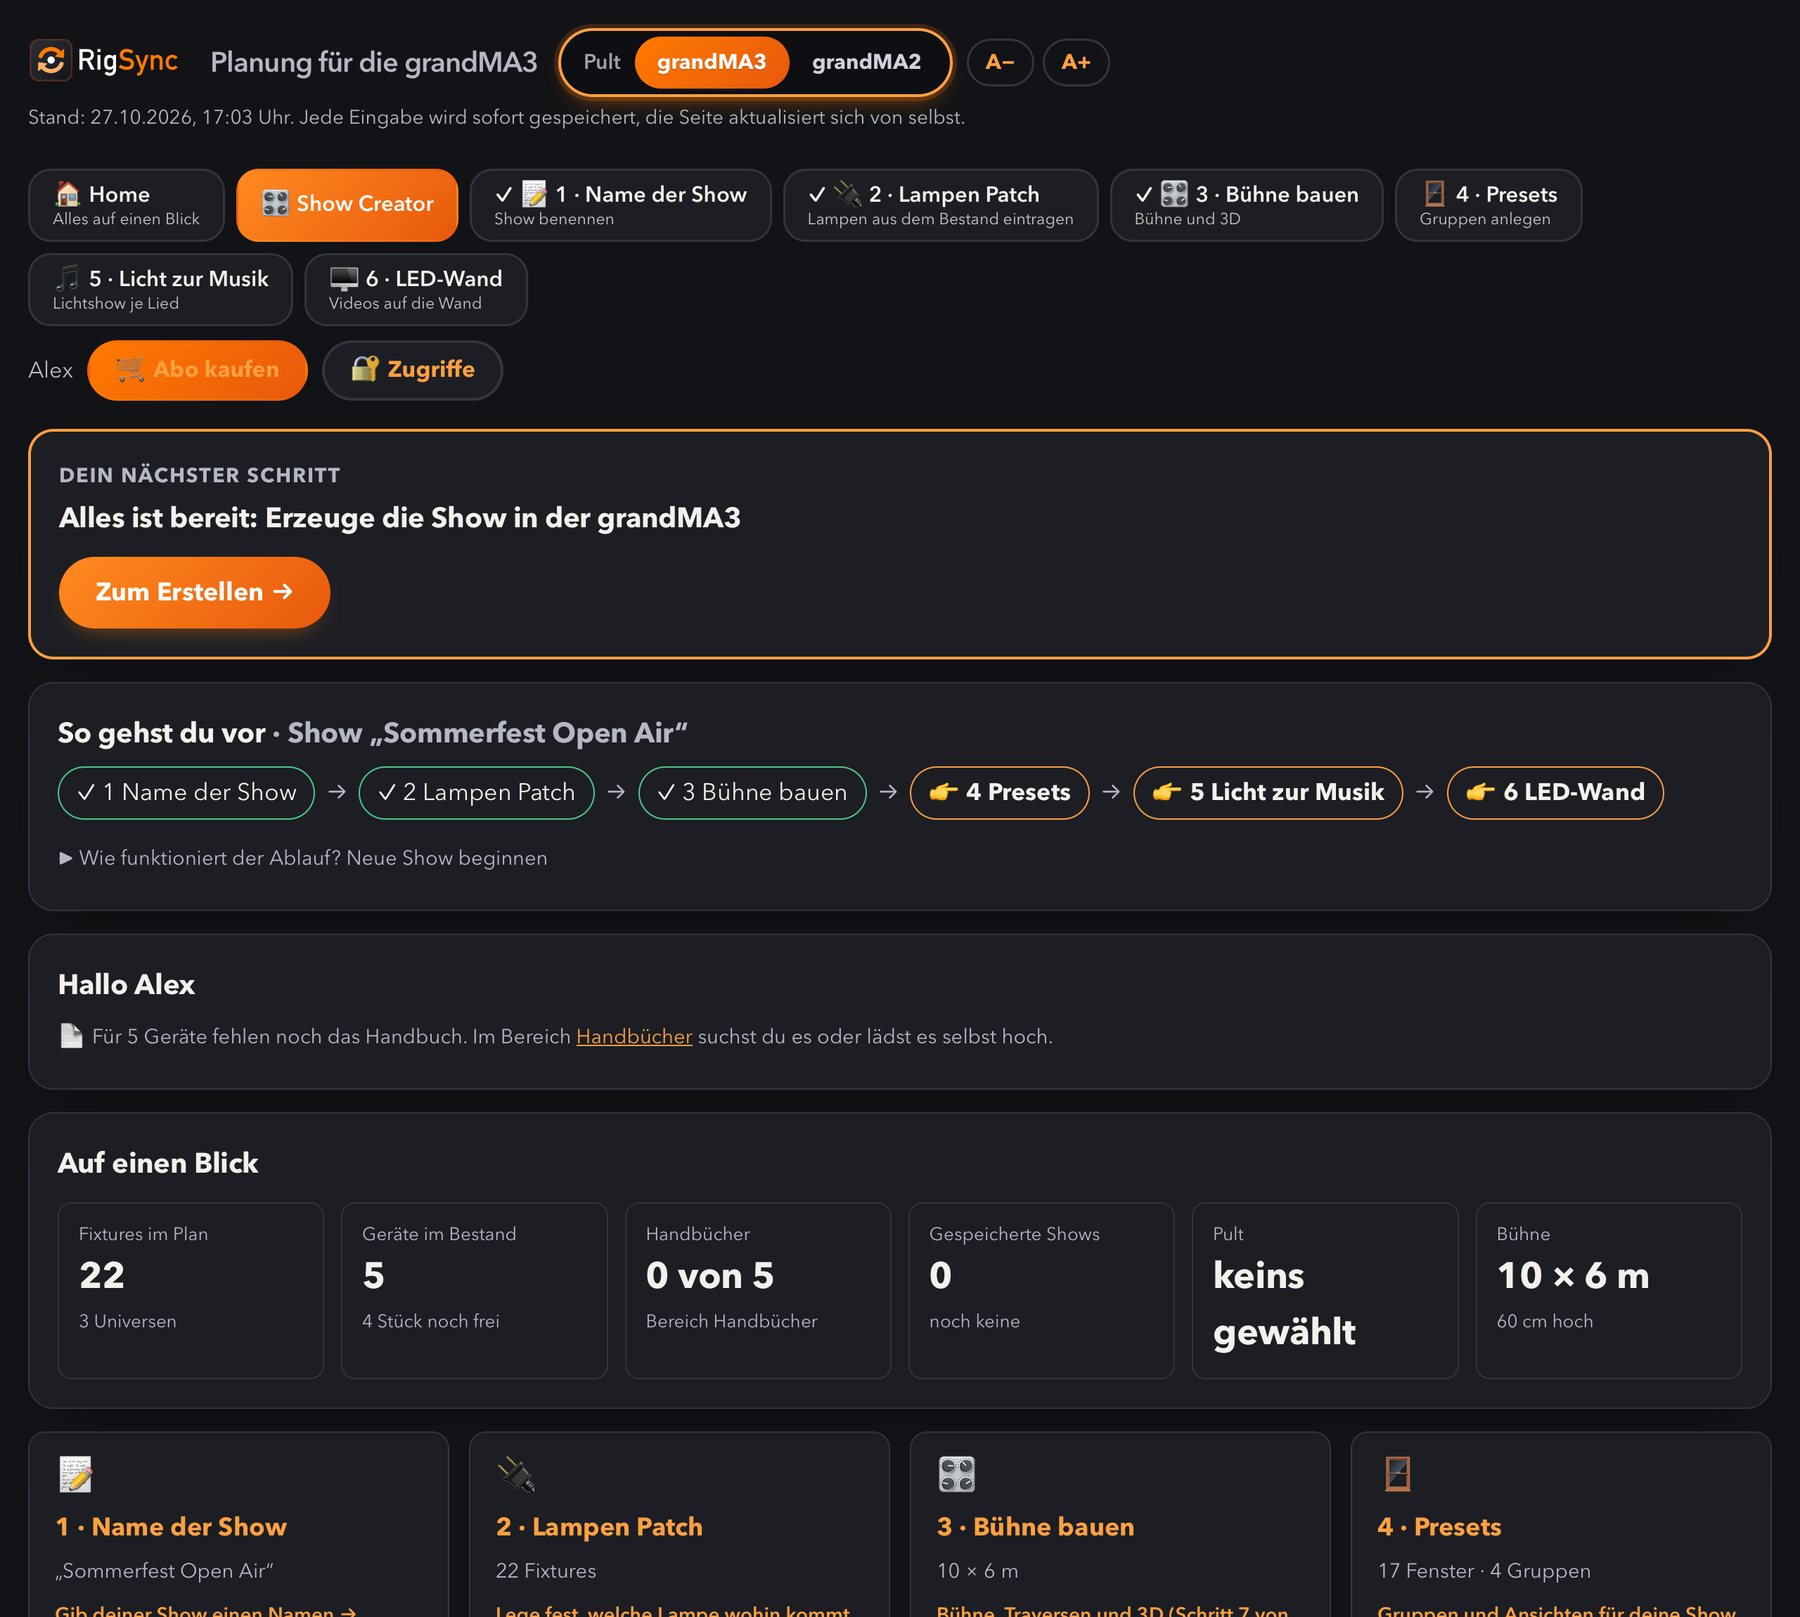Viewport: 1800px width, 1617px height.
Task: Increase font size with A+ button
Action: [1076, 62]
